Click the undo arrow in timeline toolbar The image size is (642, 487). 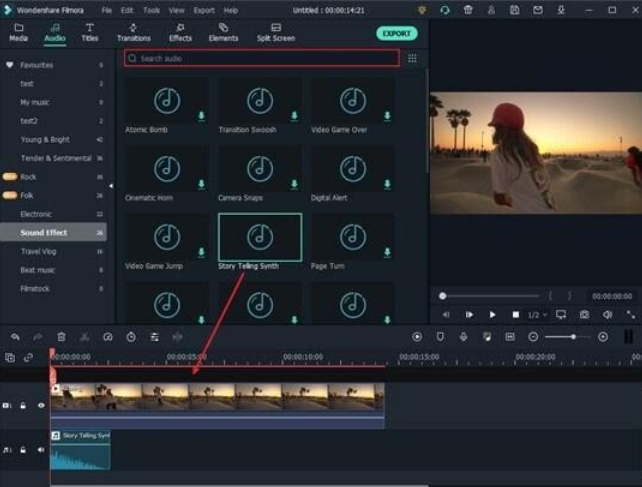14,337
